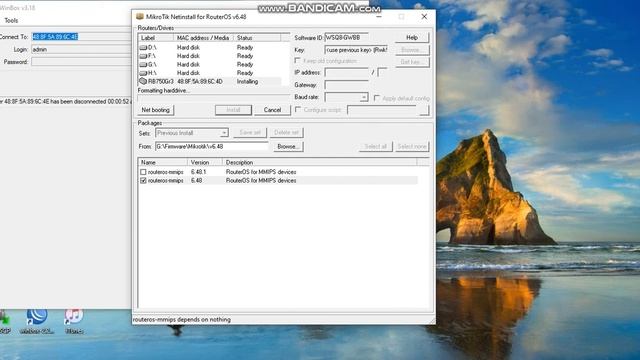Open the winbox desktop shortcut
Viewport: 640px width, 360px height.
click(x=37, y=321)
